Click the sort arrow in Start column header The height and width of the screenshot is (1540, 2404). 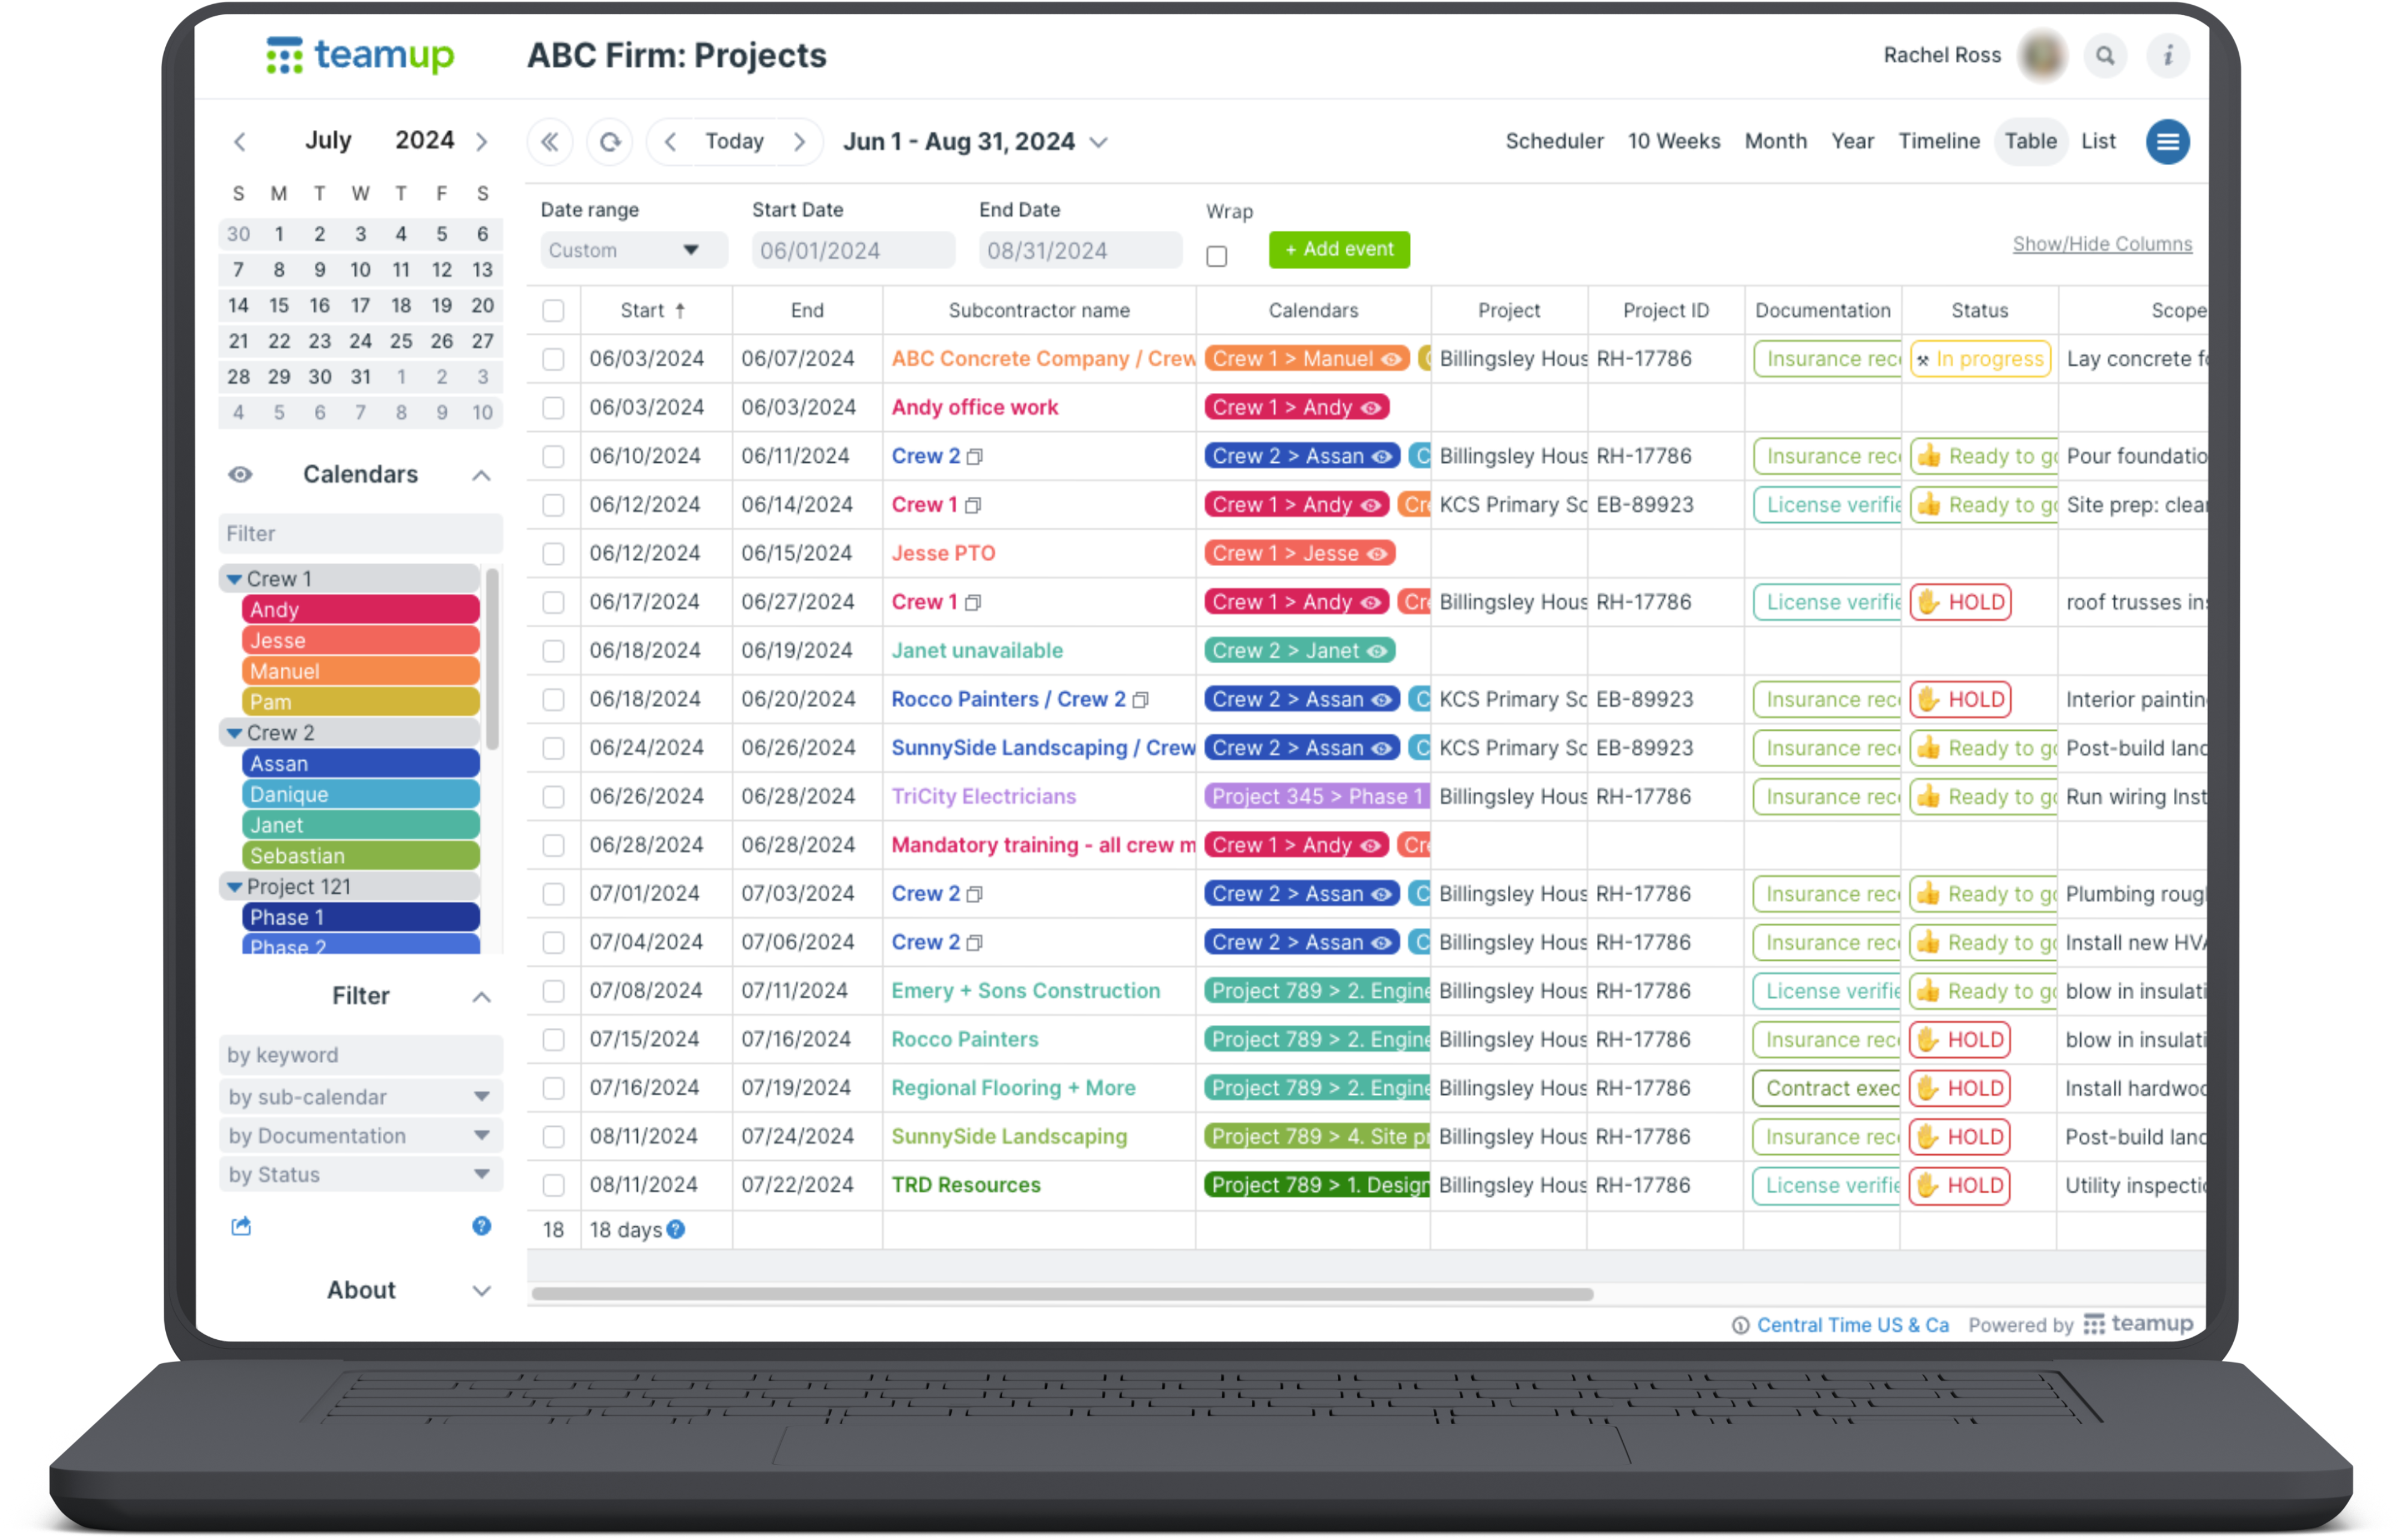point(680,311)
